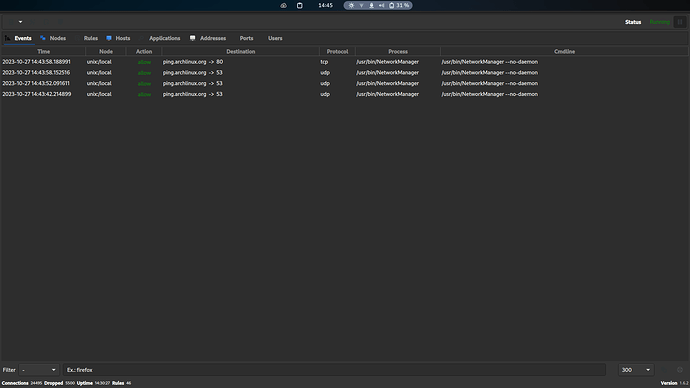Click the Nodes tab icon

click(43, 38)
